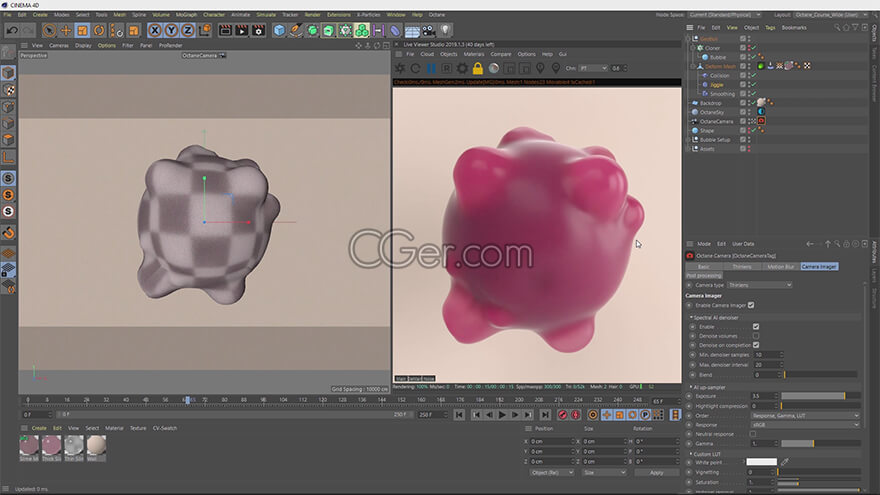Viewport: 880px width, 495px height.
Task: Click the blue Cube primitive icon
Action: point(279,30)
